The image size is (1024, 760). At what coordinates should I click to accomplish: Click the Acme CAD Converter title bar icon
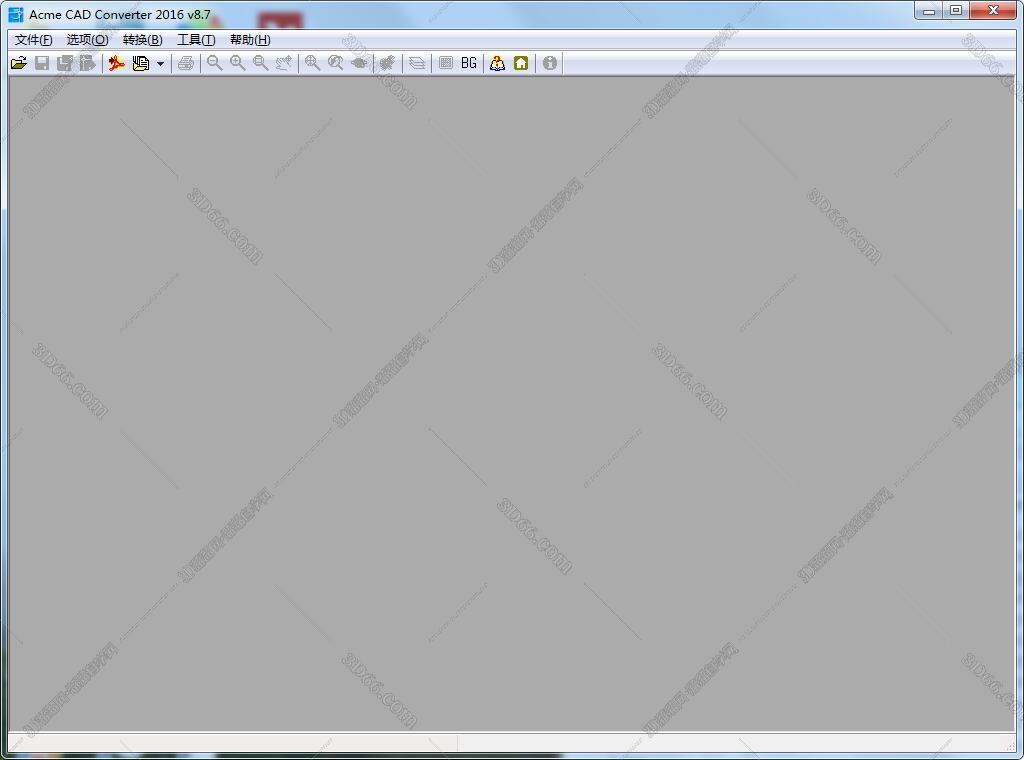(x=16, y=14)
